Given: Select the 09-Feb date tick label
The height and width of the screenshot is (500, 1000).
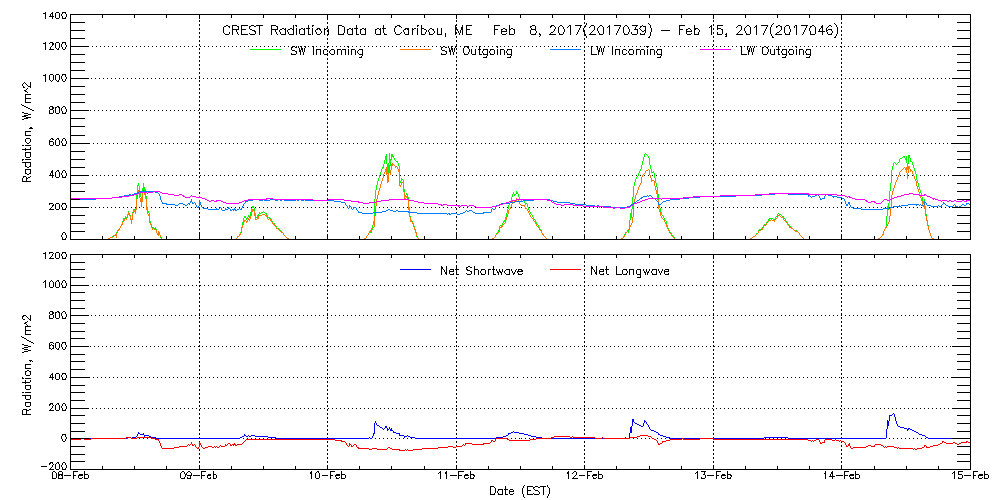Looking at the screenshot, I should pyautogui.click(x=199, y=477).
